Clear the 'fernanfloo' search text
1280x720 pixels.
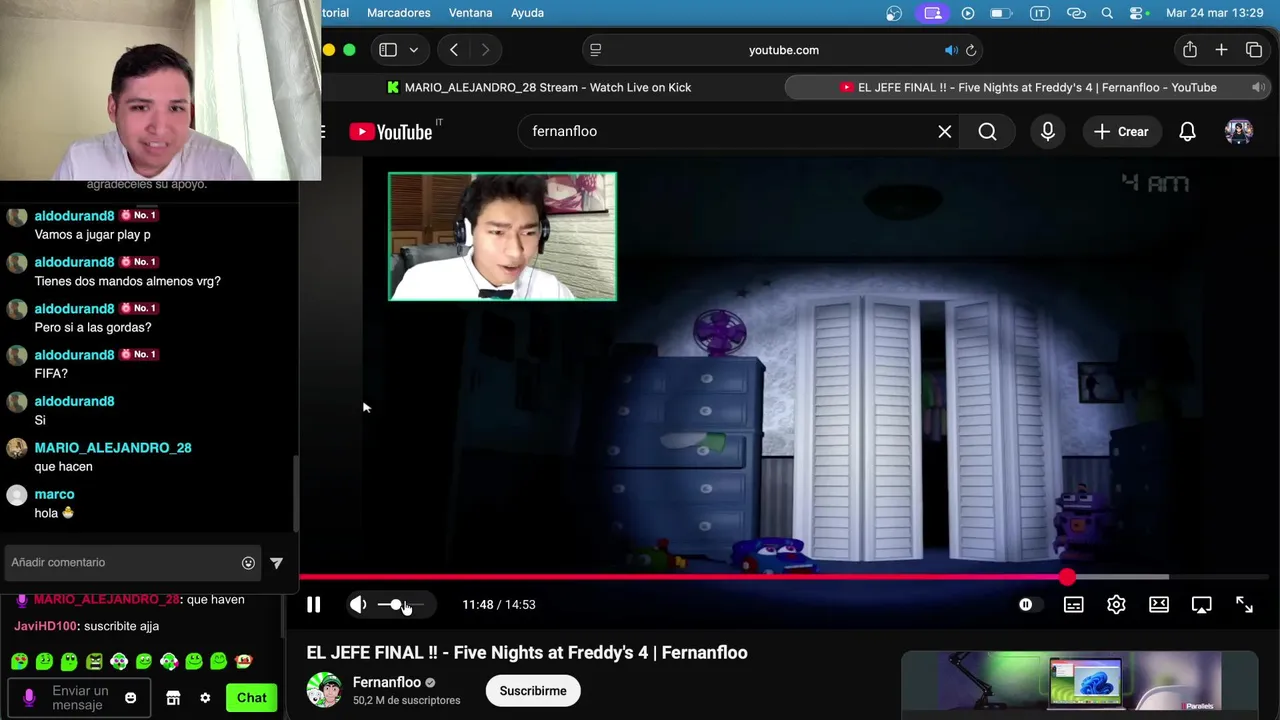pyautogui.click(x=944, y=131)
